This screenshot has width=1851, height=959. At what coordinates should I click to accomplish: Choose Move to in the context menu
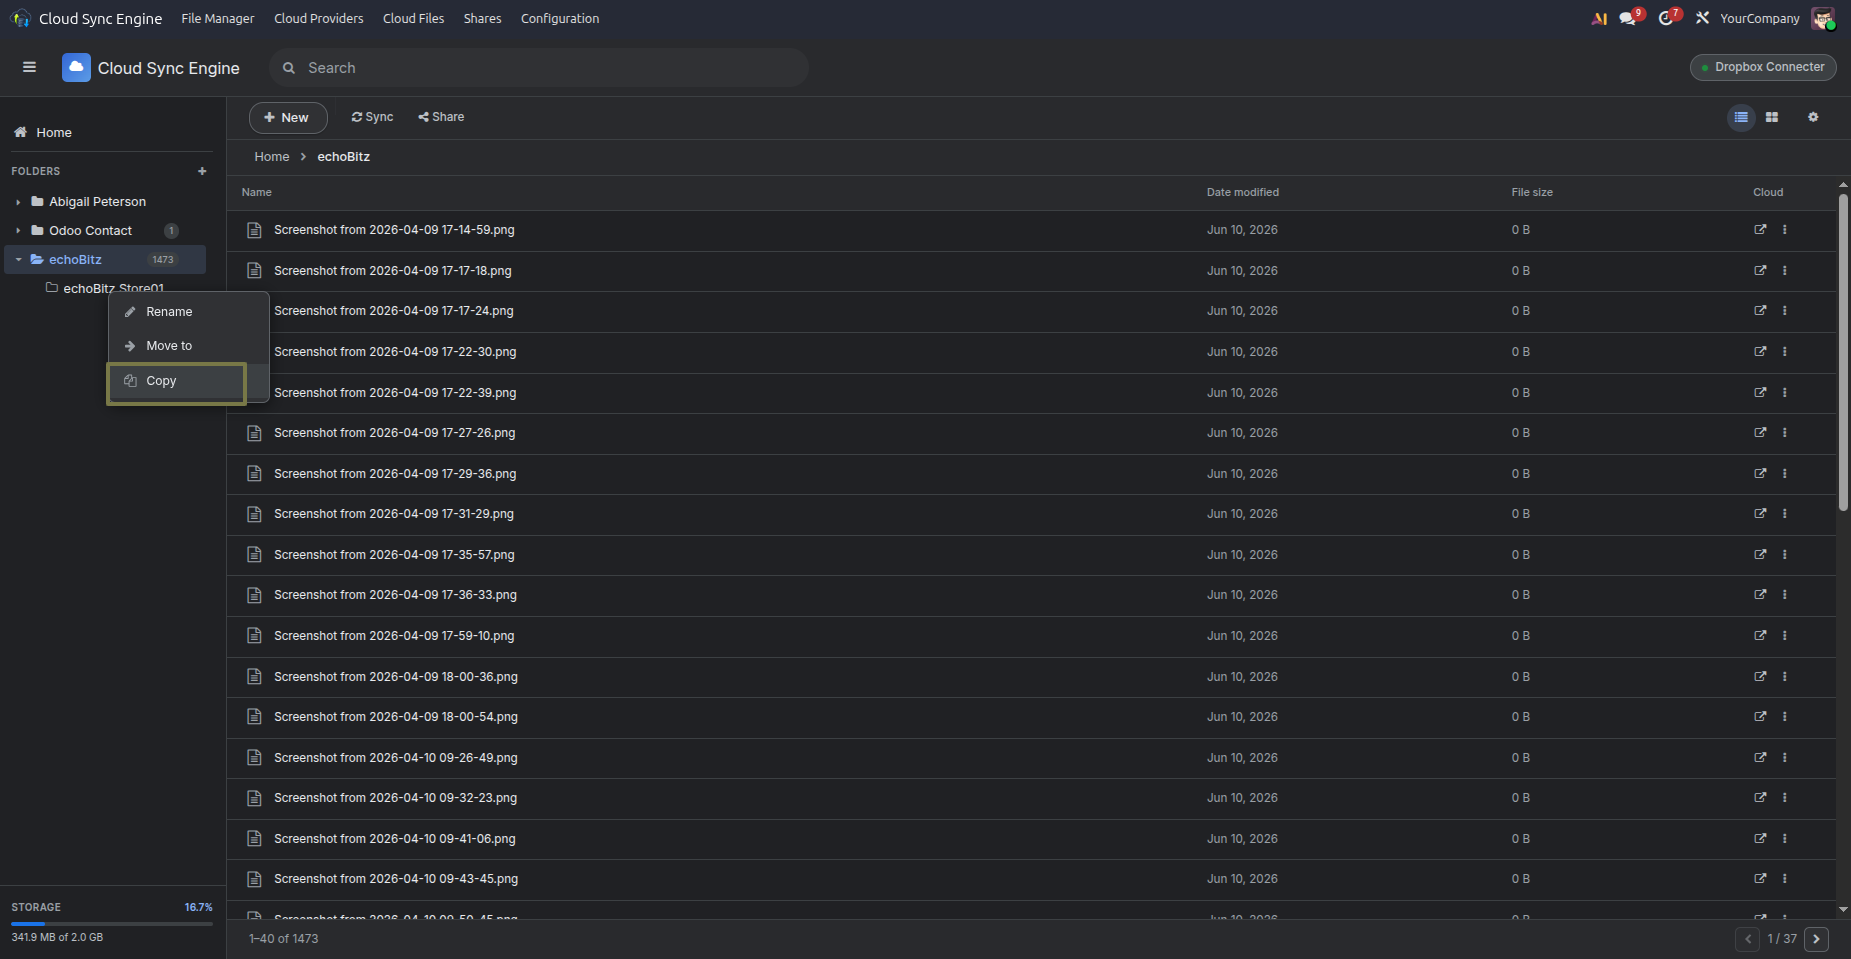[188, 346]
